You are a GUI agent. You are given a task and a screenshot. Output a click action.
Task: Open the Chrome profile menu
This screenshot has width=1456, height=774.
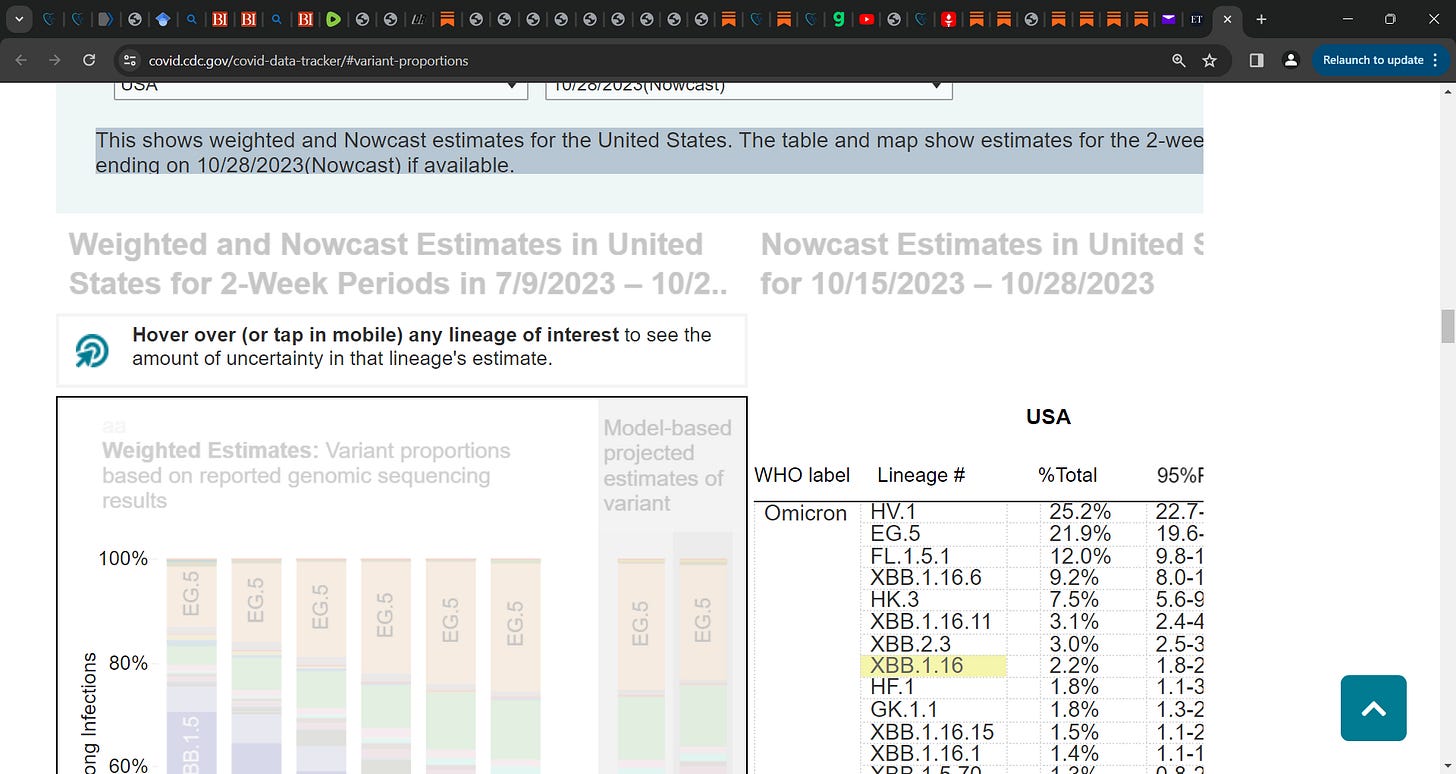click(x=1291, y=60)
